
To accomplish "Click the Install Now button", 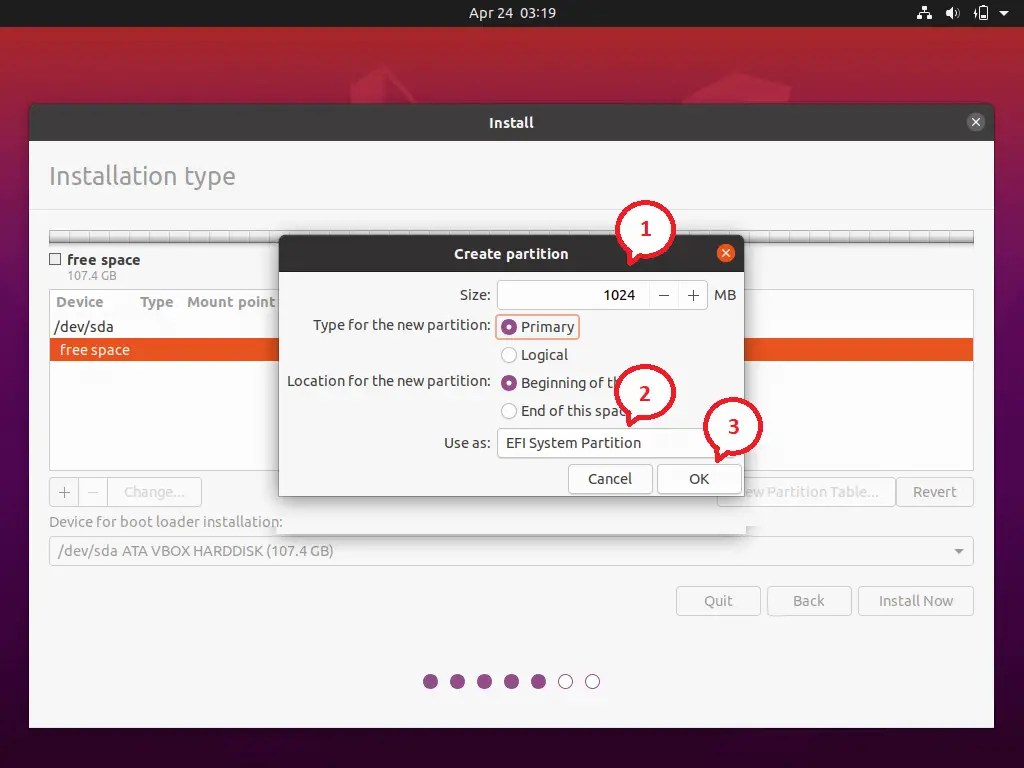I will pos(915,601).
